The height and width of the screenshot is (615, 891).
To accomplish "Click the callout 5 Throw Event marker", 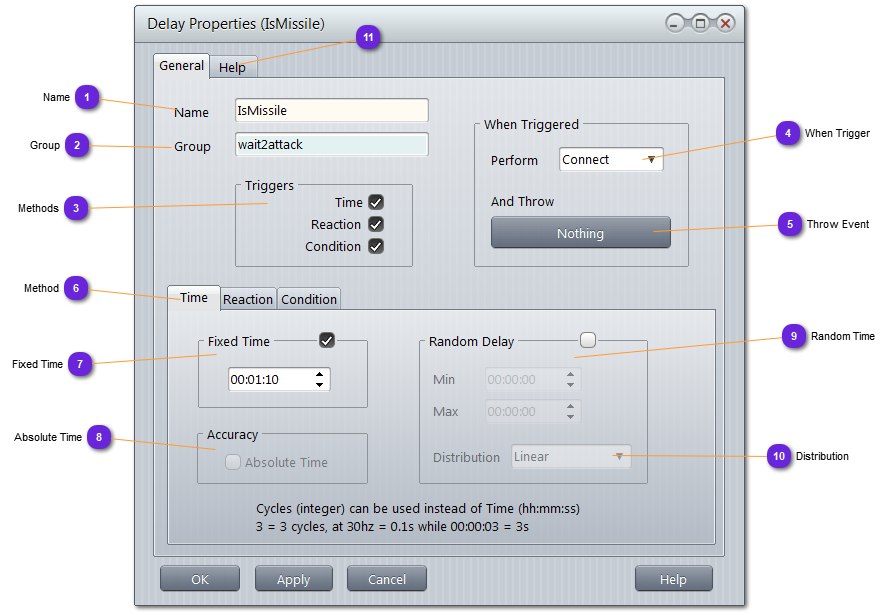I will [790, 225].
